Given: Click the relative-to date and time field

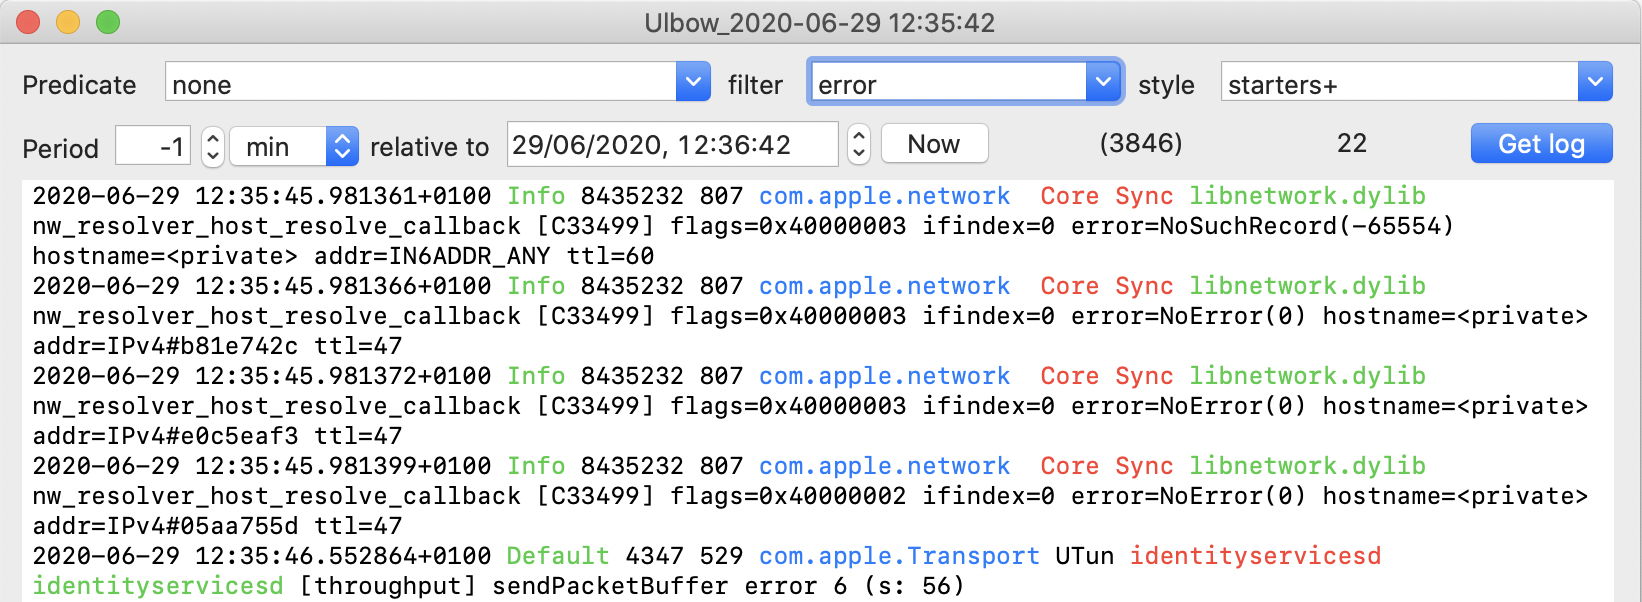Looking at the screenshot, I should [671, 145].
